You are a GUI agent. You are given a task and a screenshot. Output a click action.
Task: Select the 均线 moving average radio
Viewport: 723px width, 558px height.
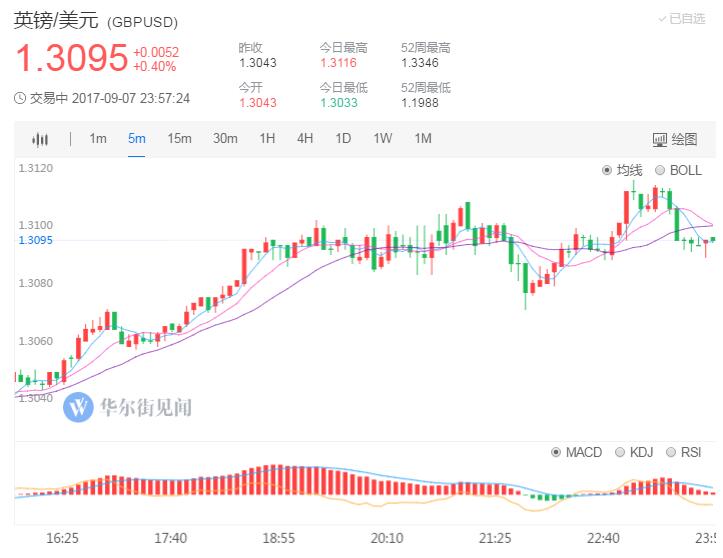(607, 170)
